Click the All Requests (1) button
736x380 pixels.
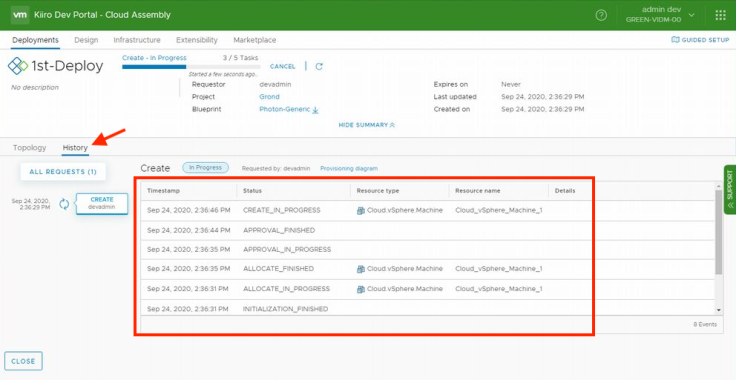click(63, 172)
